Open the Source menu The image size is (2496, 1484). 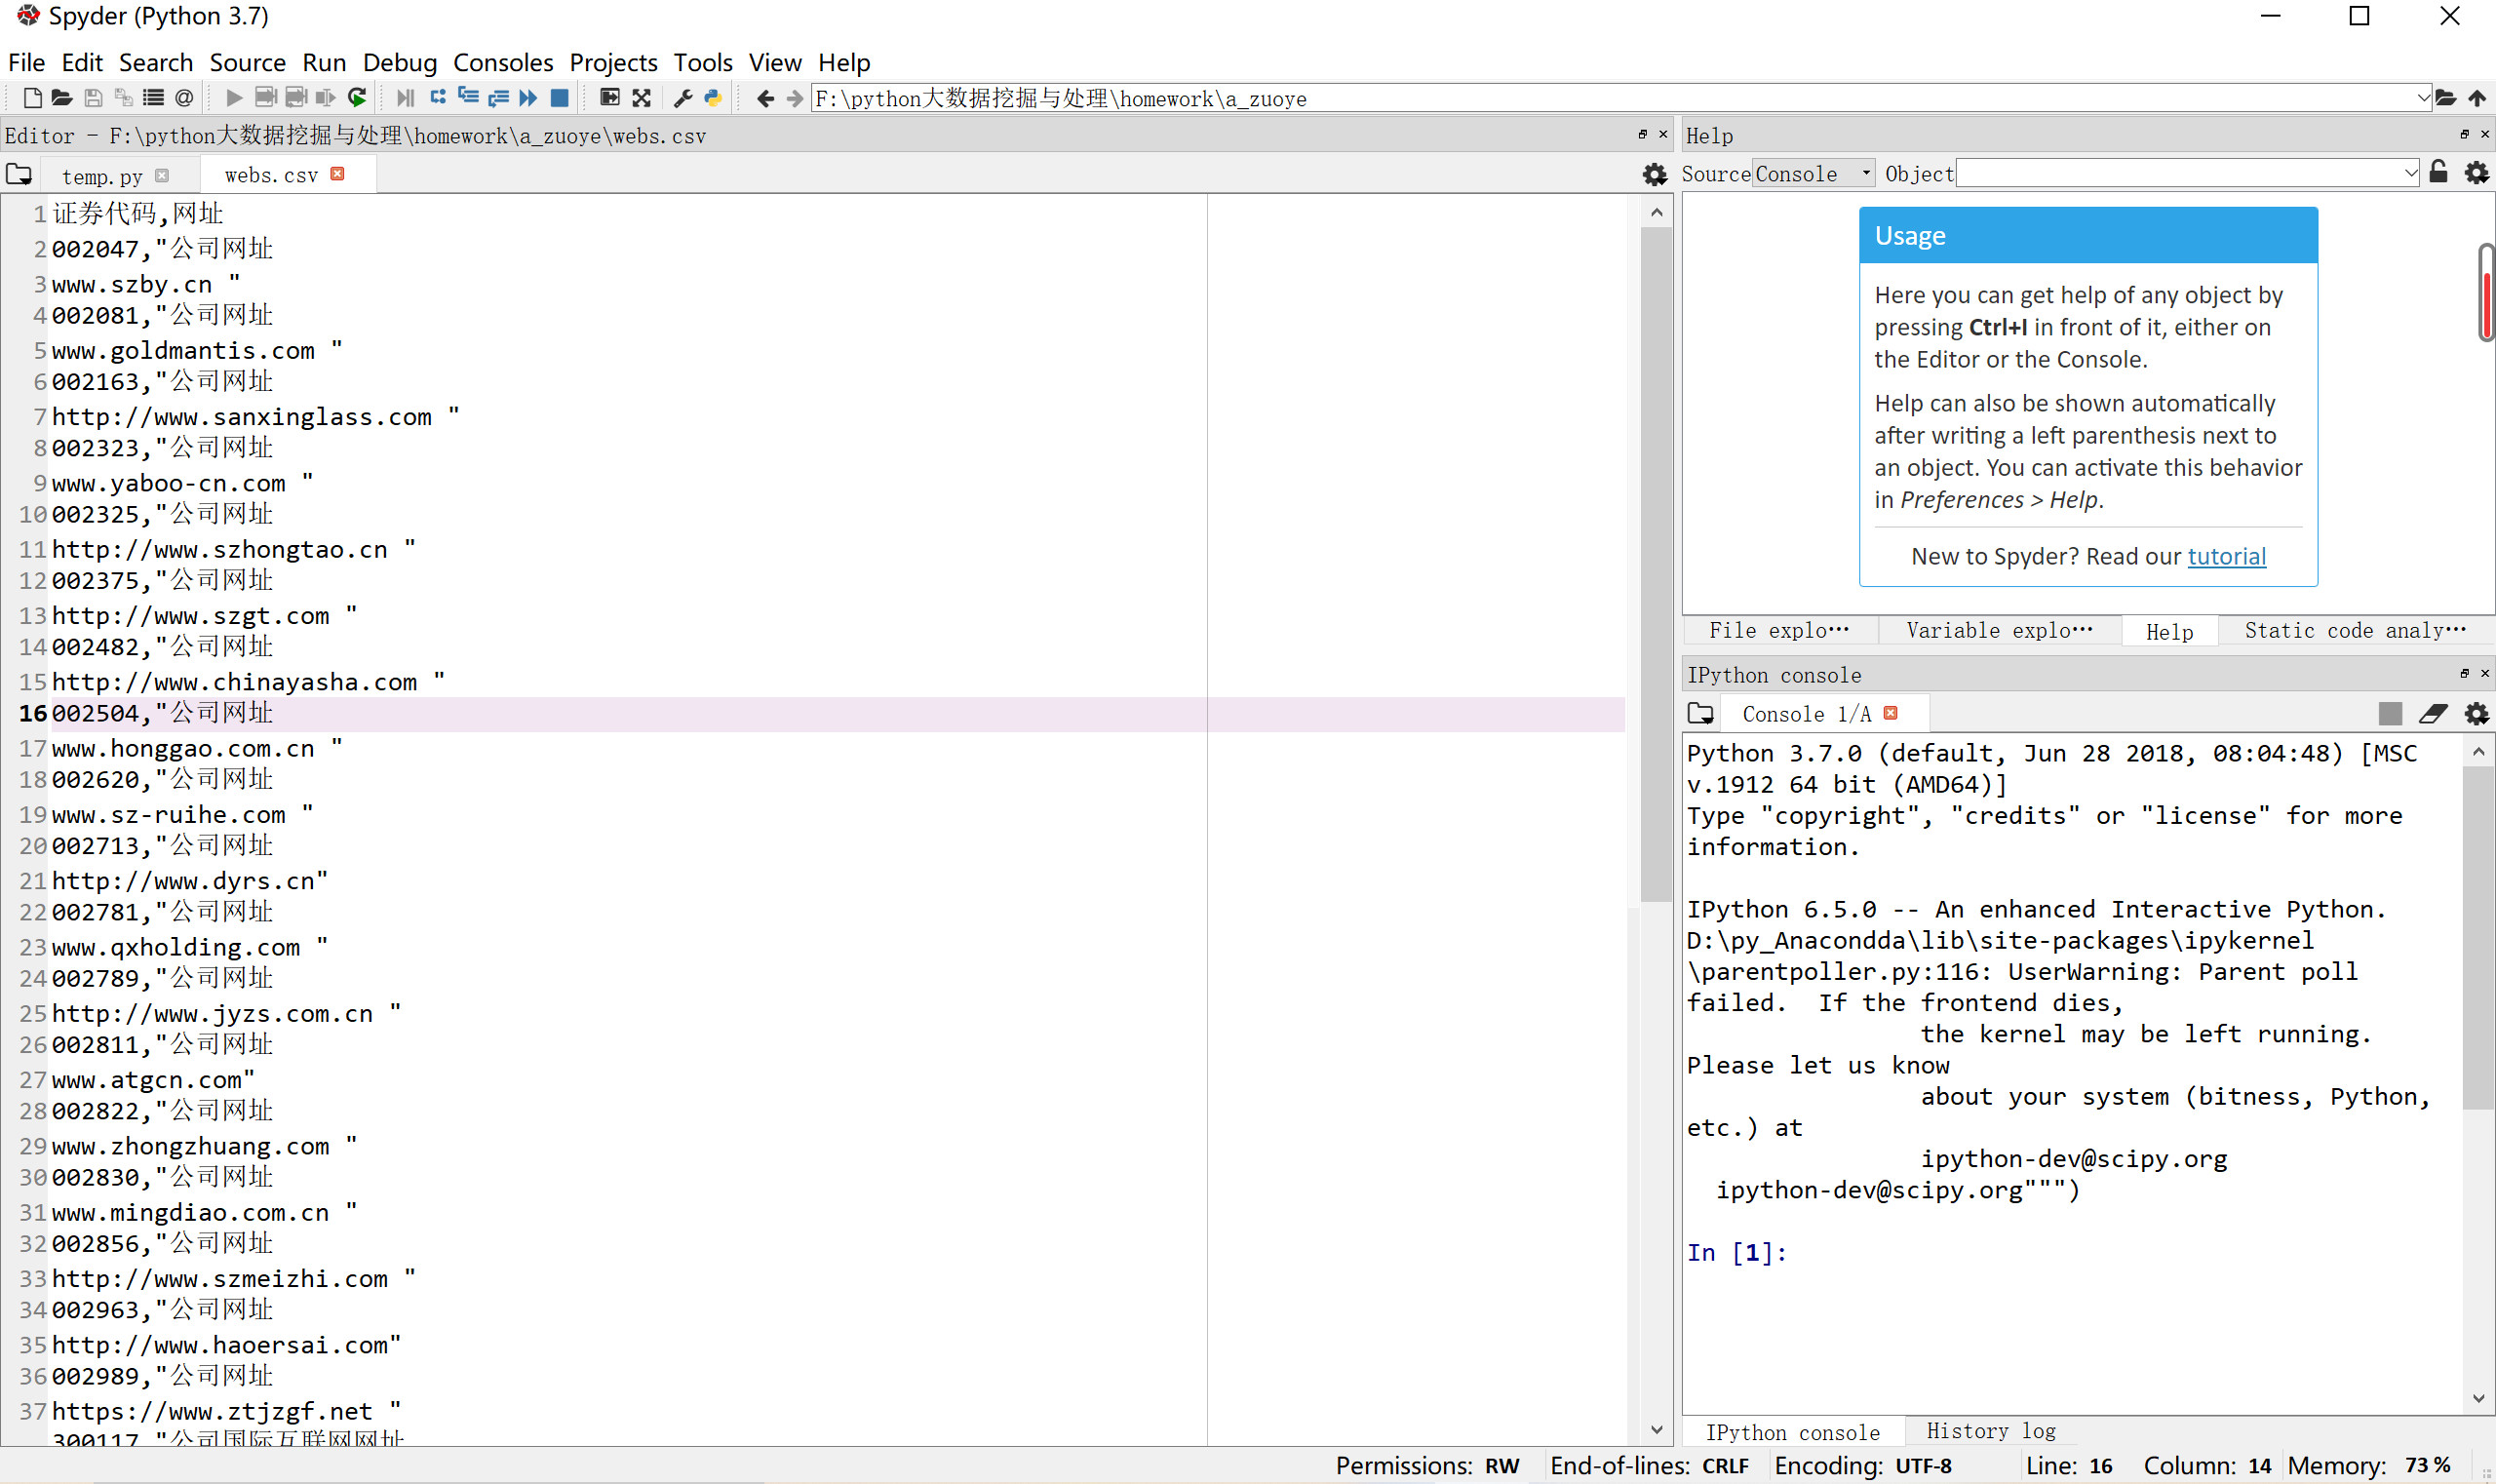tap(247, 62)
